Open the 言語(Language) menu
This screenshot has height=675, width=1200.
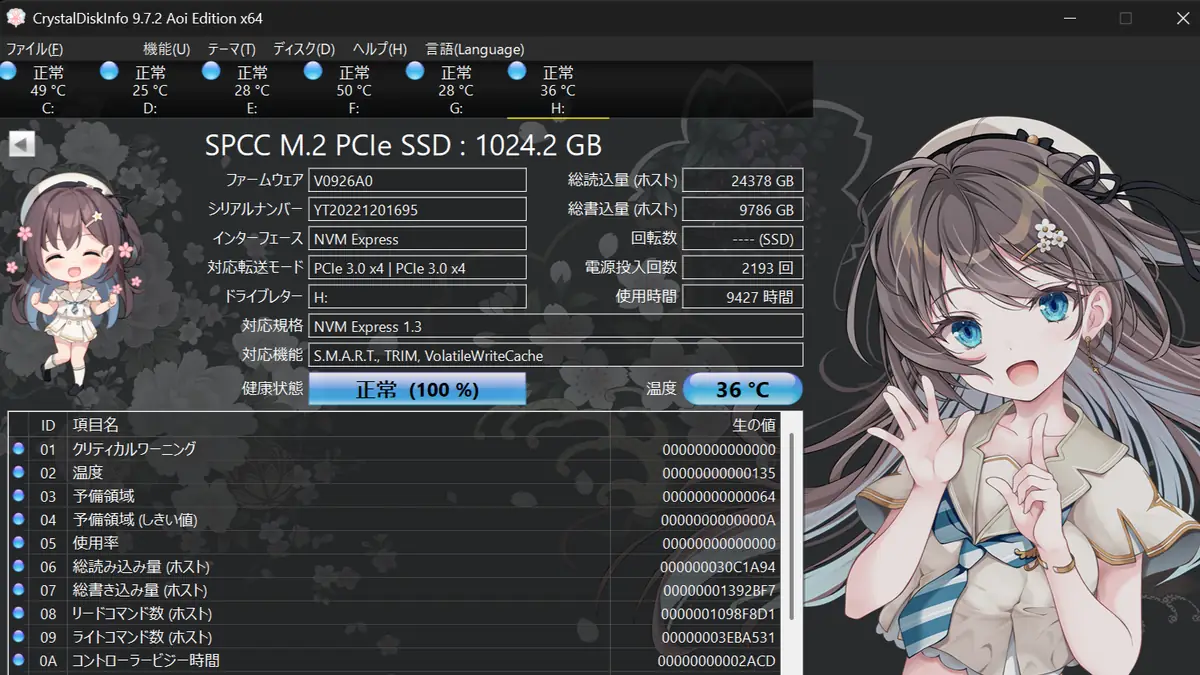pos(474,49)
